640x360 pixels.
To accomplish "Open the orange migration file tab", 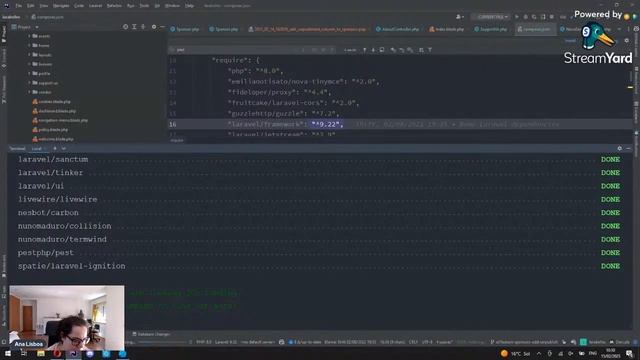I will click(307, 29).
